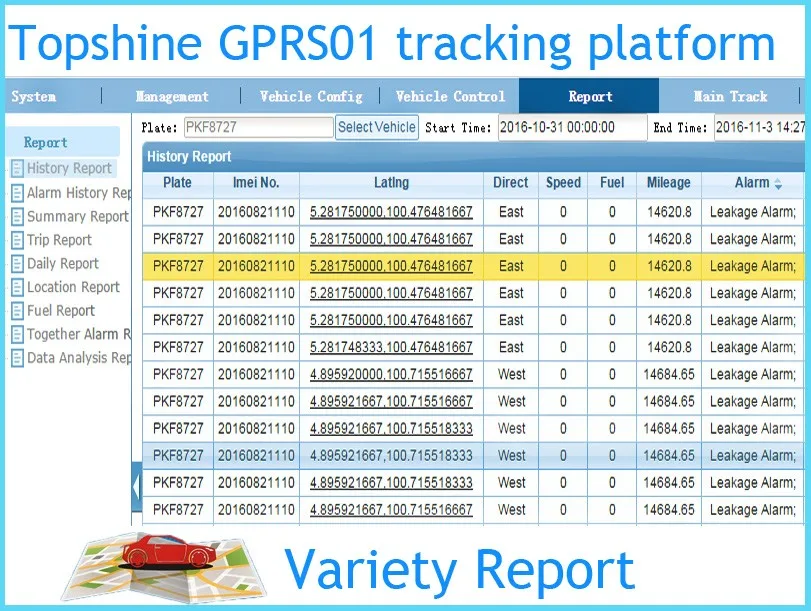The height and width of the screenshot is (611, 811).
Task: Click the Location Report sidebar icon
Action: coord(17,287)
